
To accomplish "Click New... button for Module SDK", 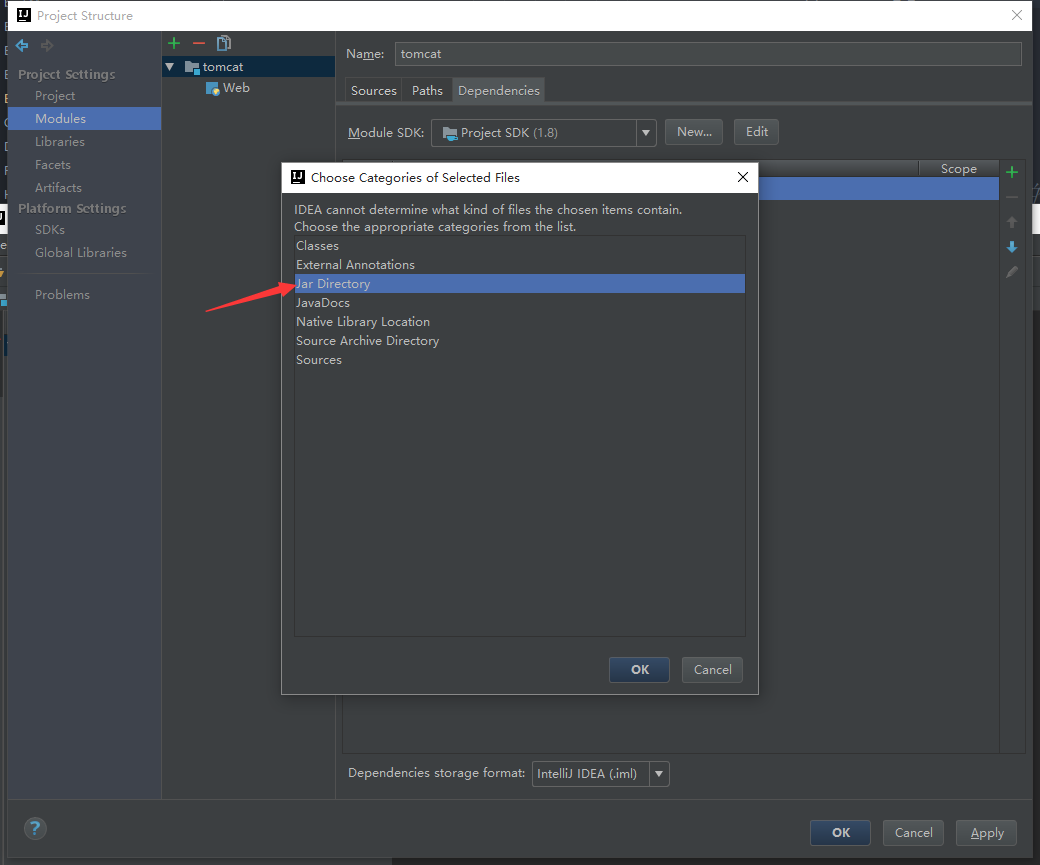I will [x=694, y=132].
